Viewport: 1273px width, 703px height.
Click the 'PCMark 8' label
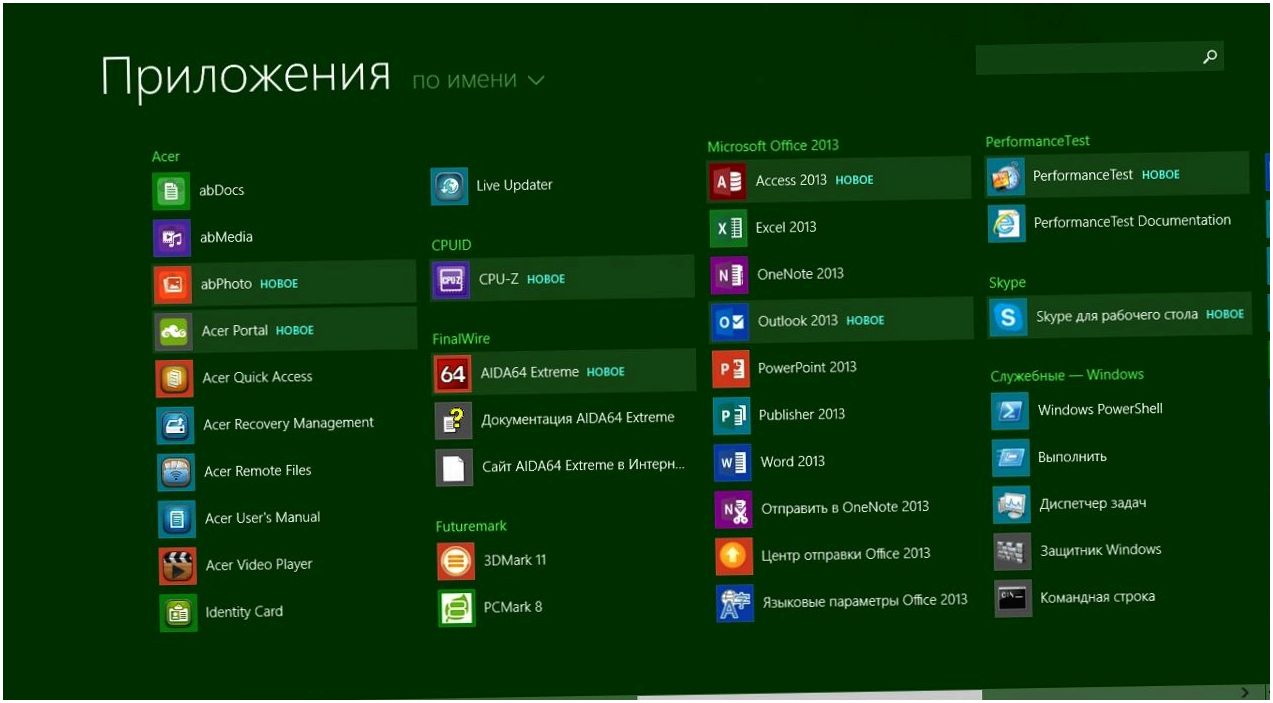[x=513, y=607]
